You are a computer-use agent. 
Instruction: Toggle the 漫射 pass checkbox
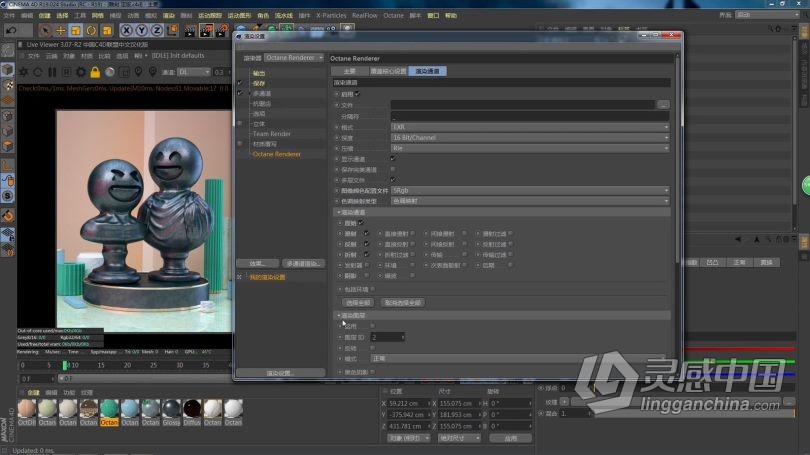click(366, 233)
